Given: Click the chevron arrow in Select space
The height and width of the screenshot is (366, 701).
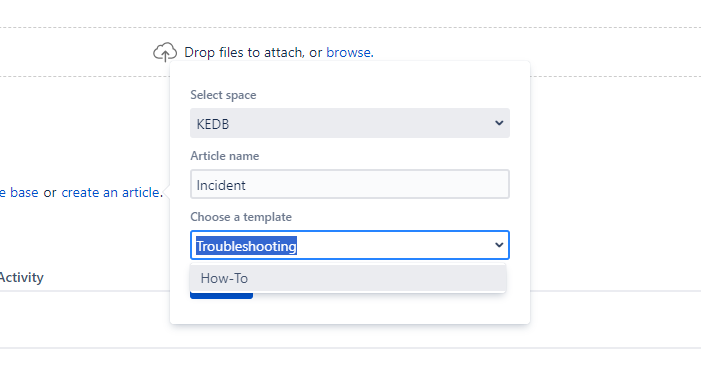Looking at the screenshot, I should click(499, 123).
